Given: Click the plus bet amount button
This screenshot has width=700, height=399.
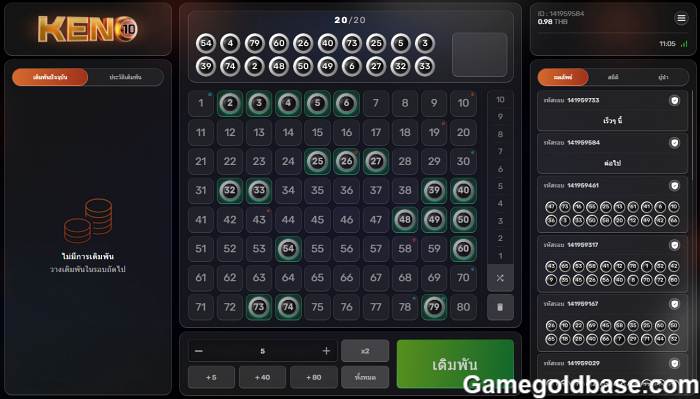Looking at the screenshot, I should (x=326, y=351).
